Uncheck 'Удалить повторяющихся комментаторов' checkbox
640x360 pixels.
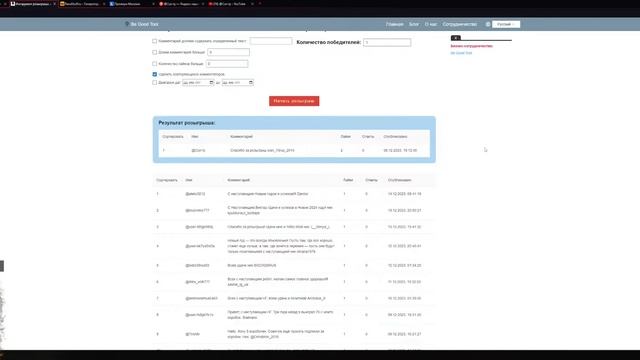154,74
